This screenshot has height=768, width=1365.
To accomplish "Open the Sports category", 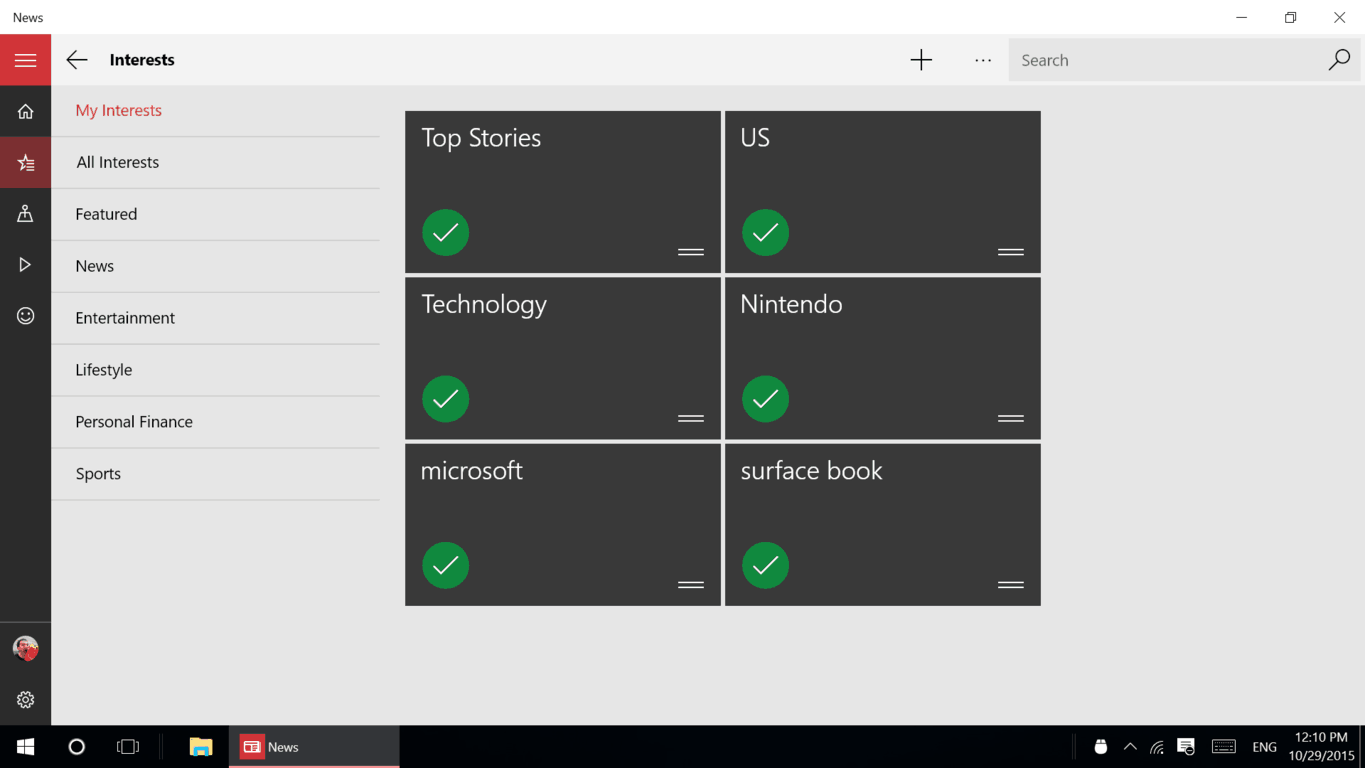I will pyautogui.click(x=216, y=474).
